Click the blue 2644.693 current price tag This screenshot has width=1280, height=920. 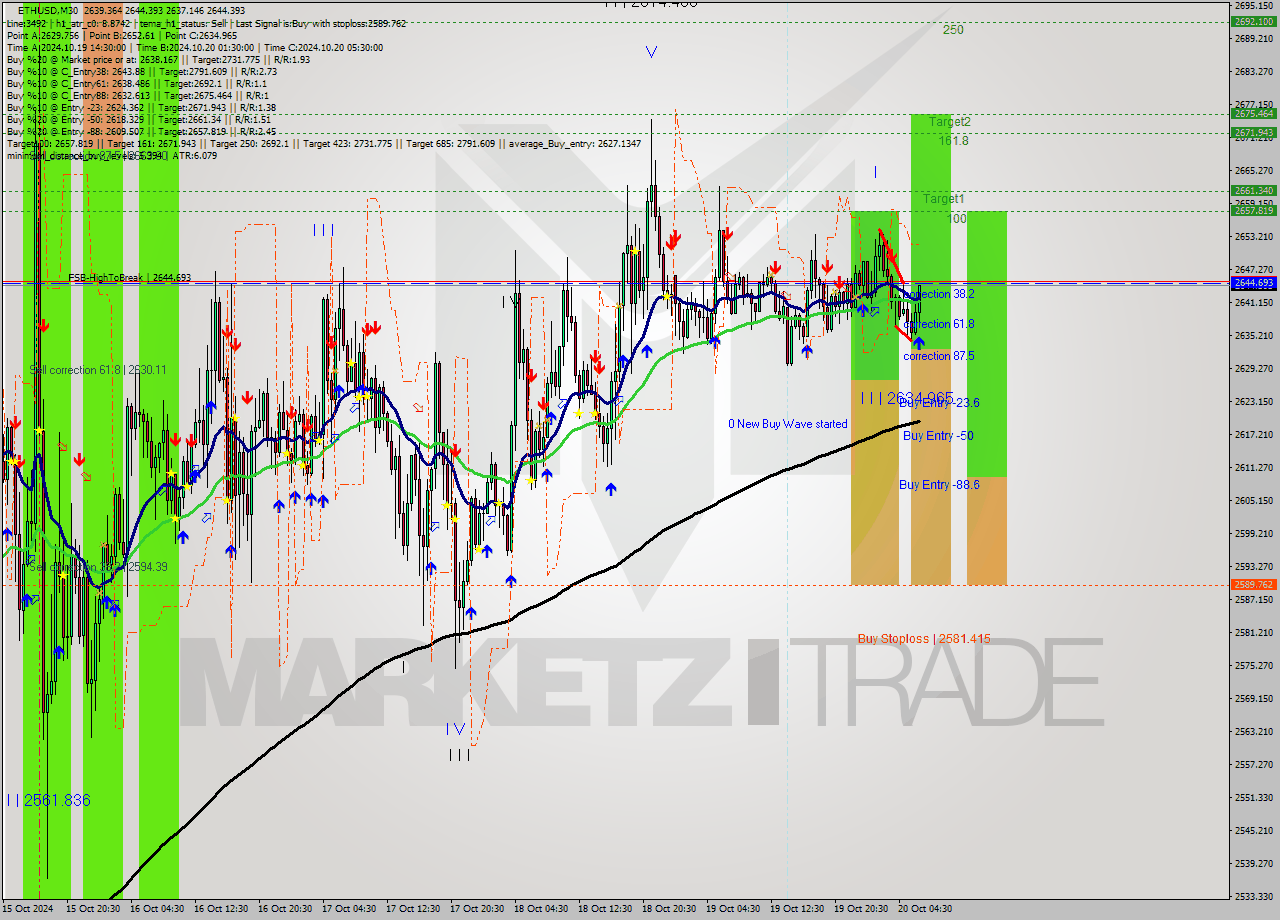1253,283
